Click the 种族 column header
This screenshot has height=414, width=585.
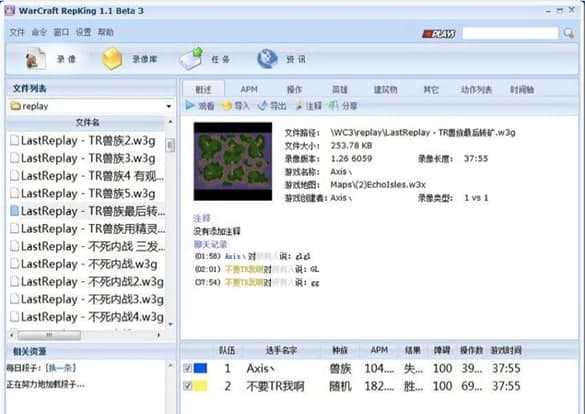pyautogui.click(x=340, y=350)
